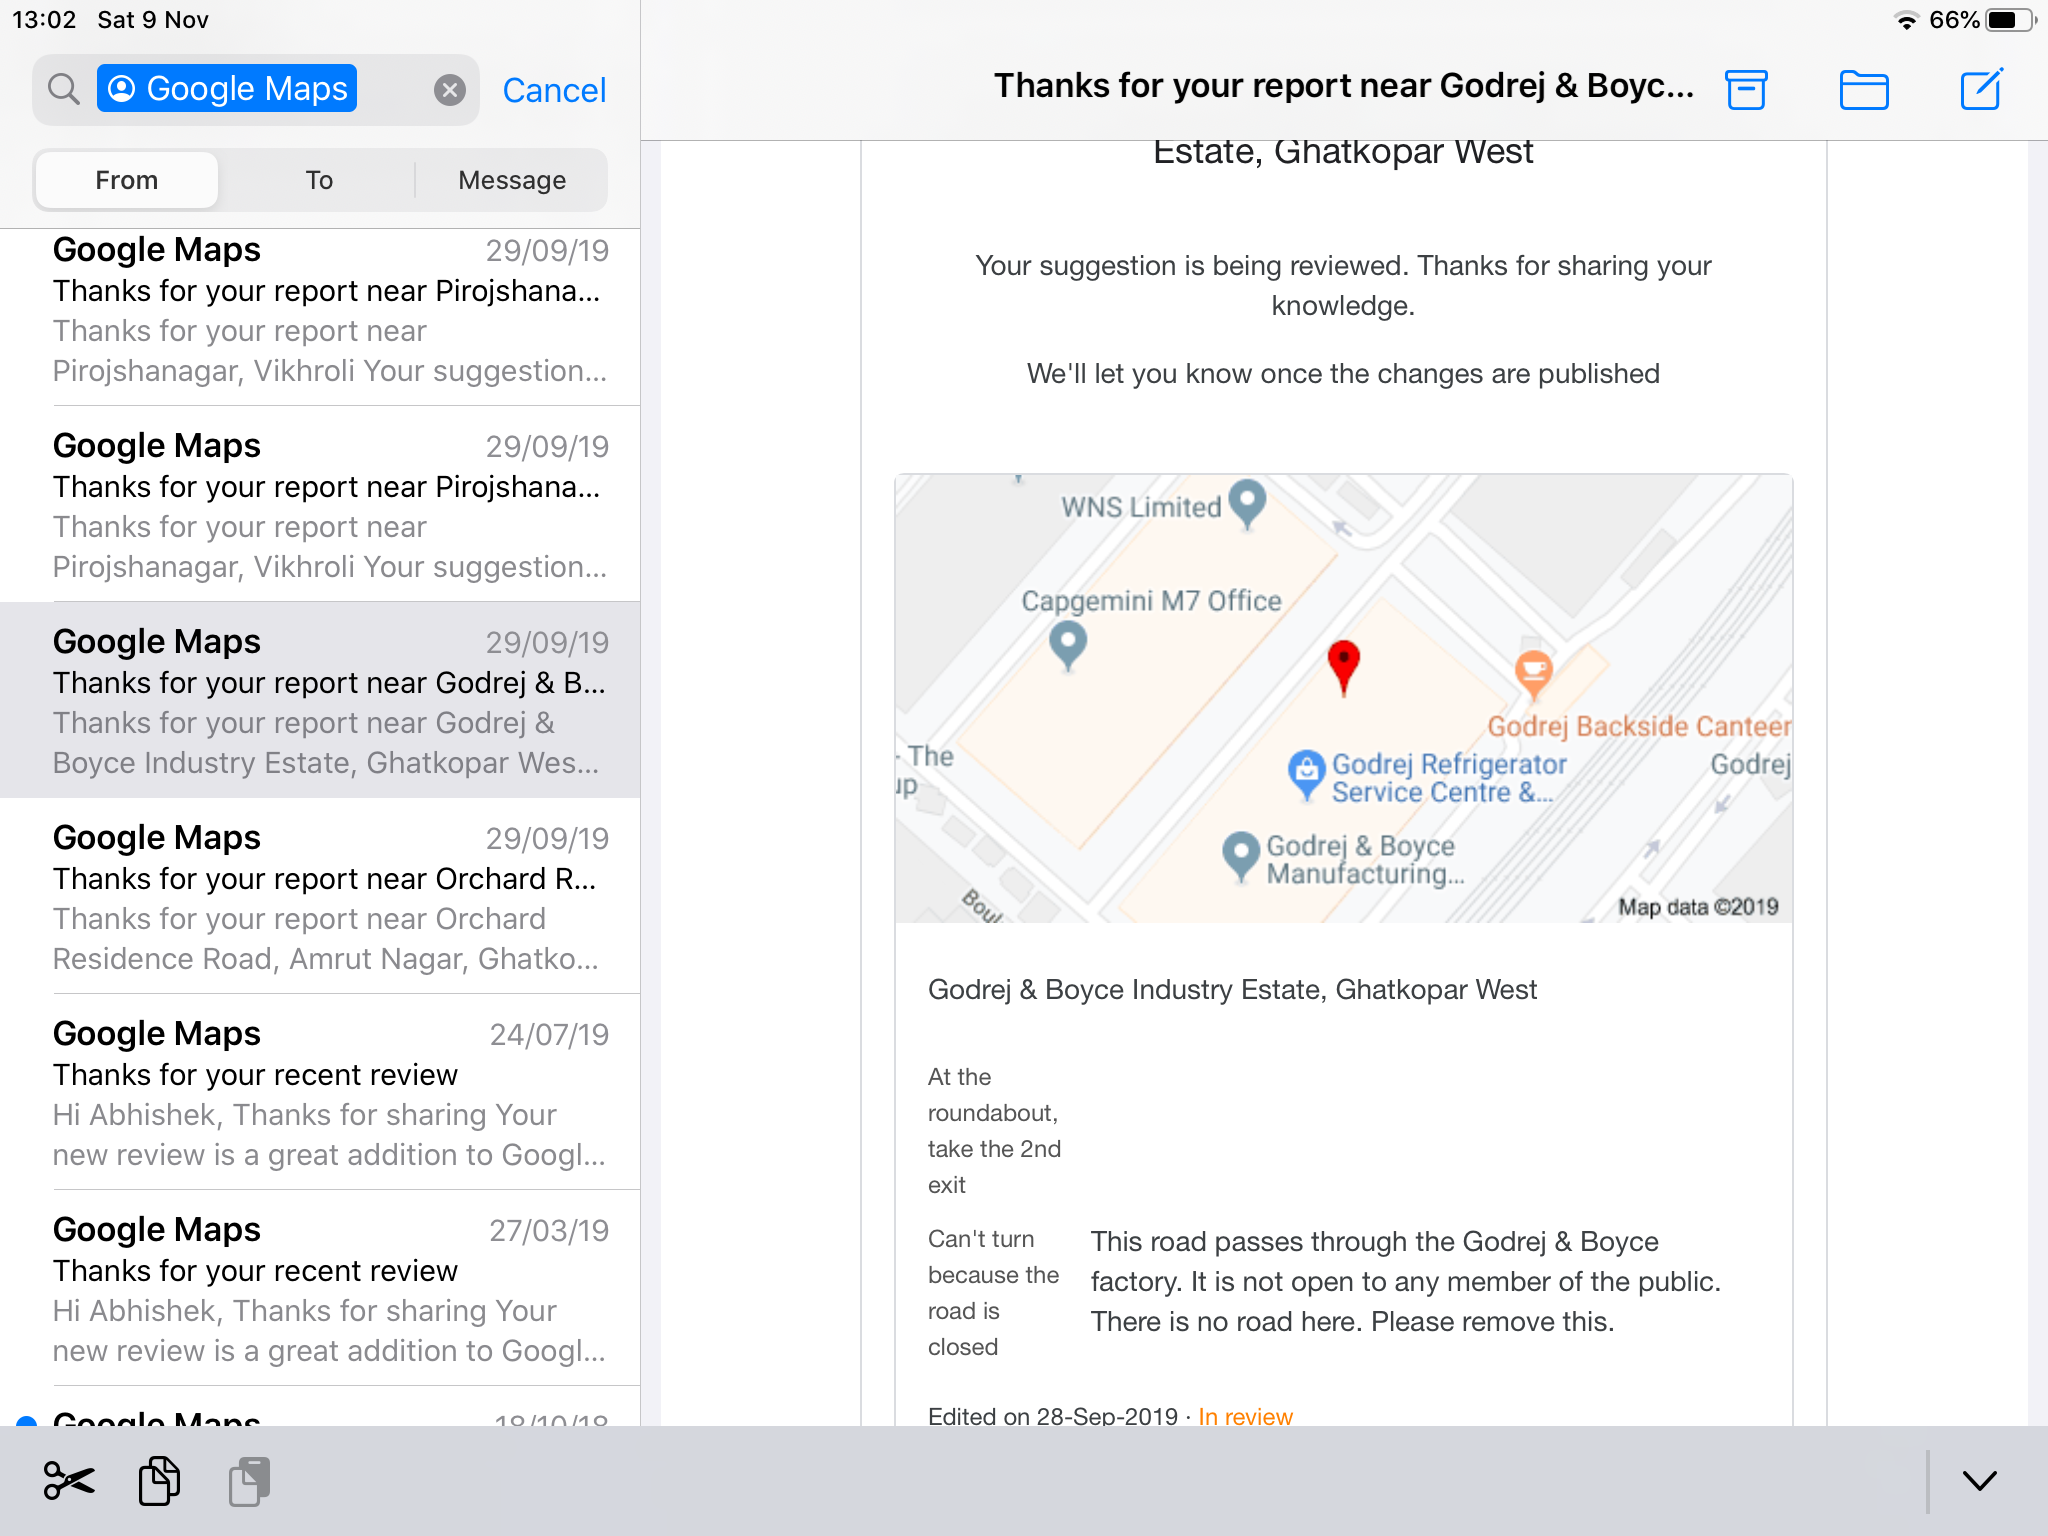The width and height of the screenshot is (2048, 1536).
Task: Switch search scope to the To tab
Action: click(318, 180)
